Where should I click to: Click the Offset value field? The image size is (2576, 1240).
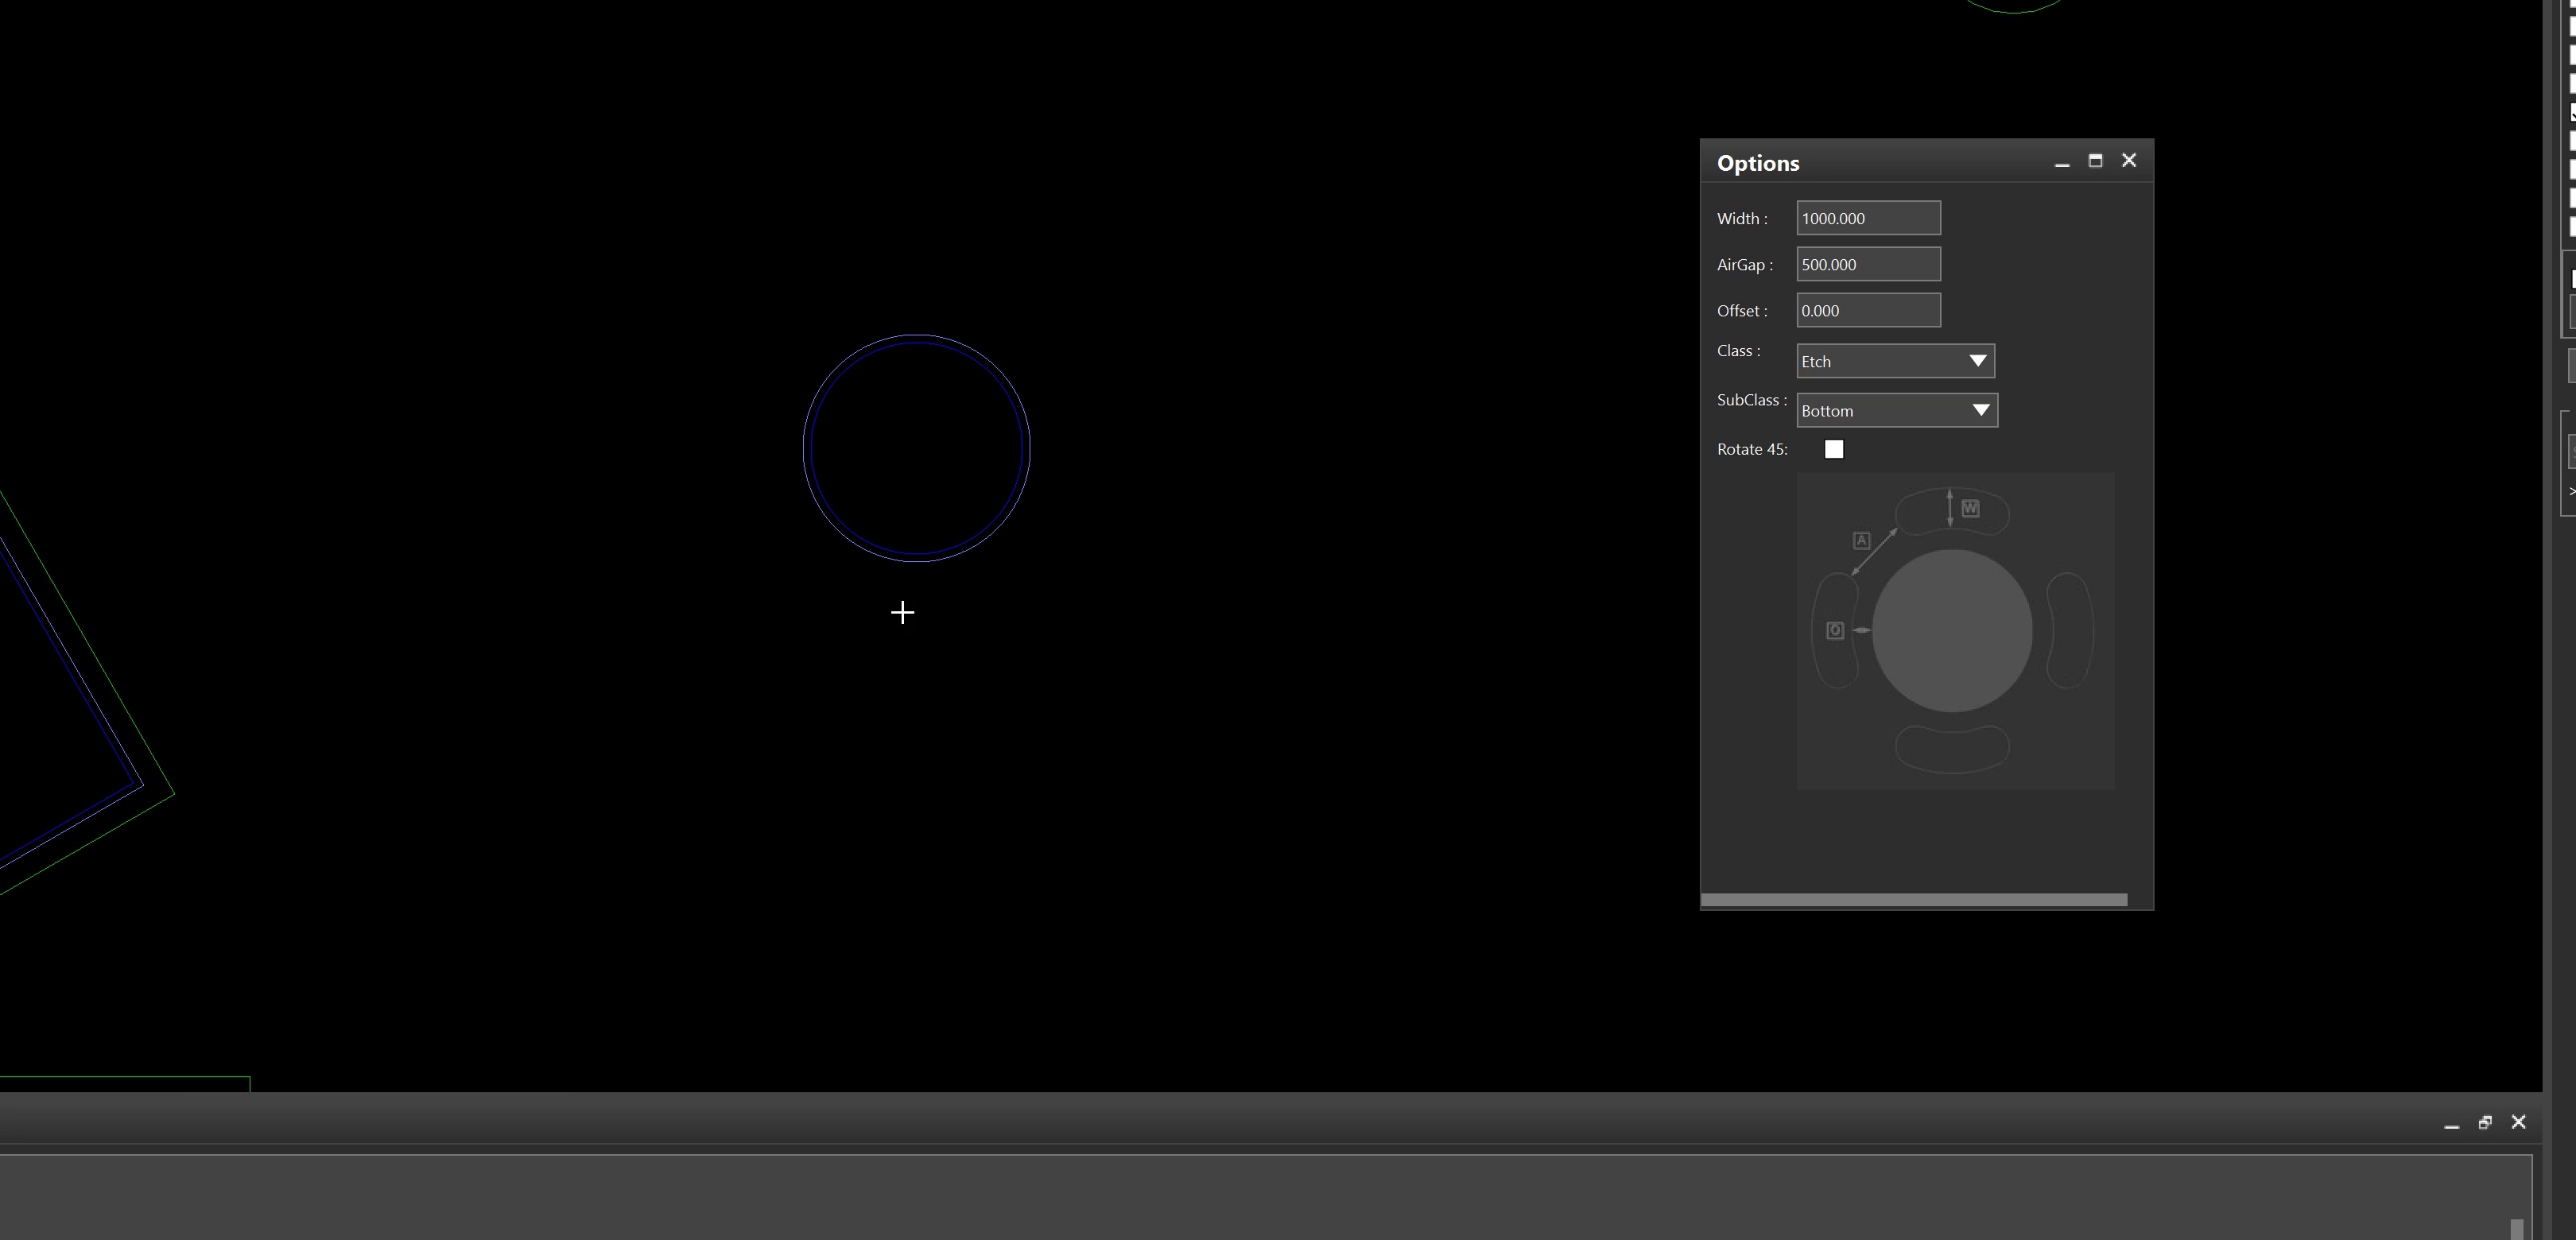click(1868, 310)
